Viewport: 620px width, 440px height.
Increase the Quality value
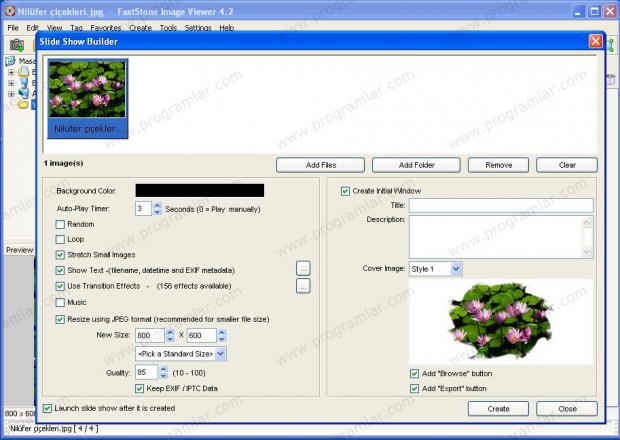point(164,369)
